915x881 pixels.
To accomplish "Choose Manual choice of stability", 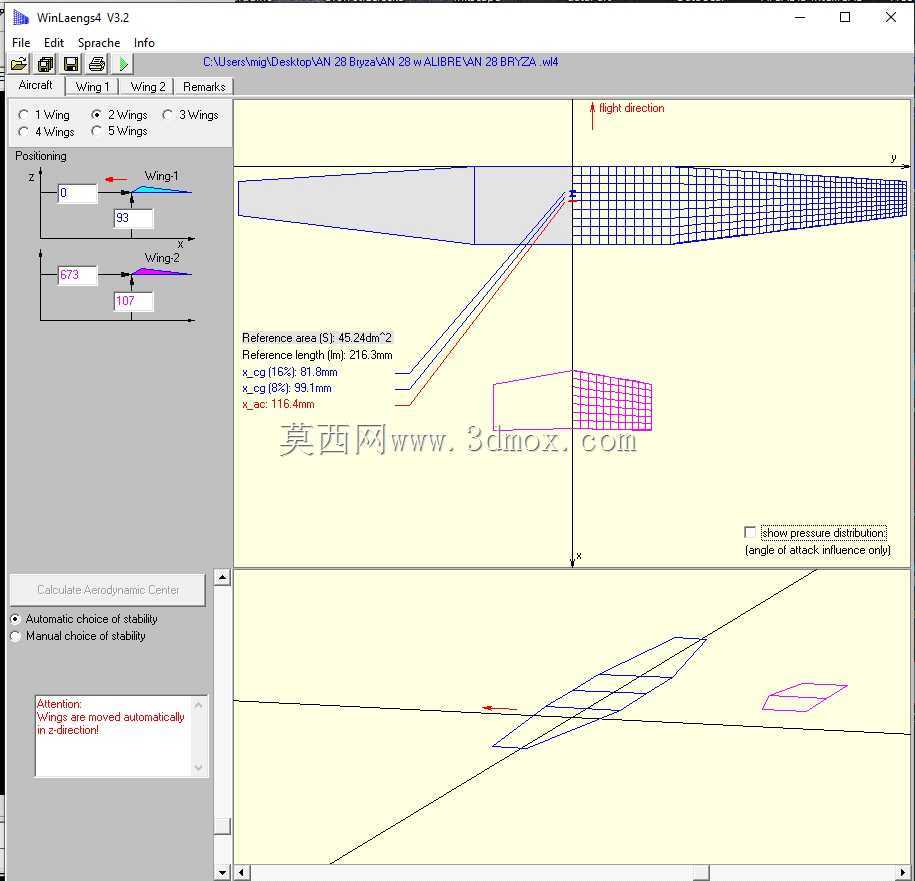I will [79, 636].
